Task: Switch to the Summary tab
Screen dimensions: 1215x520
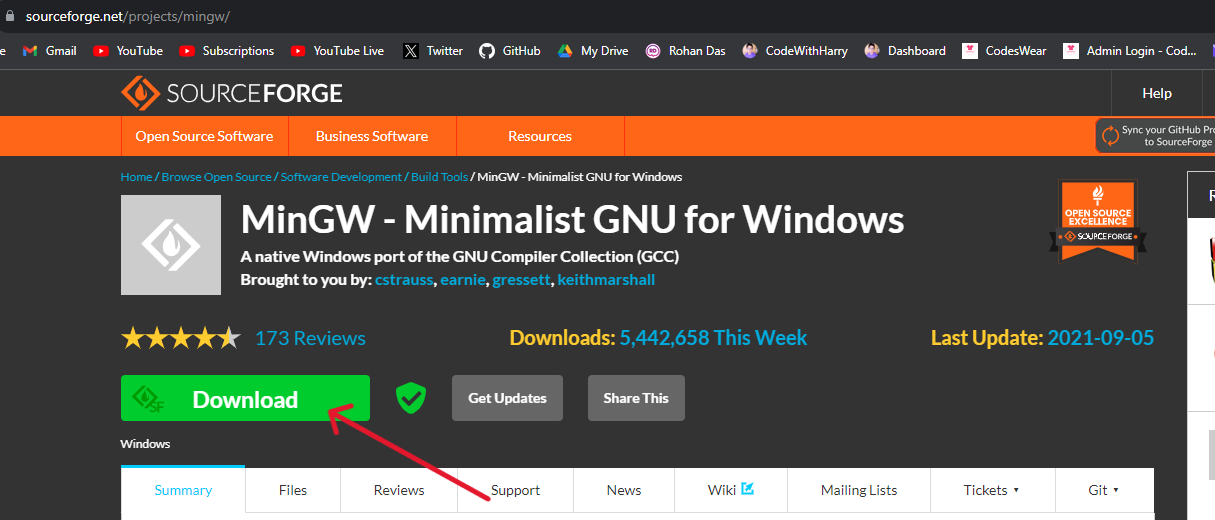Action: pos(183,490)
